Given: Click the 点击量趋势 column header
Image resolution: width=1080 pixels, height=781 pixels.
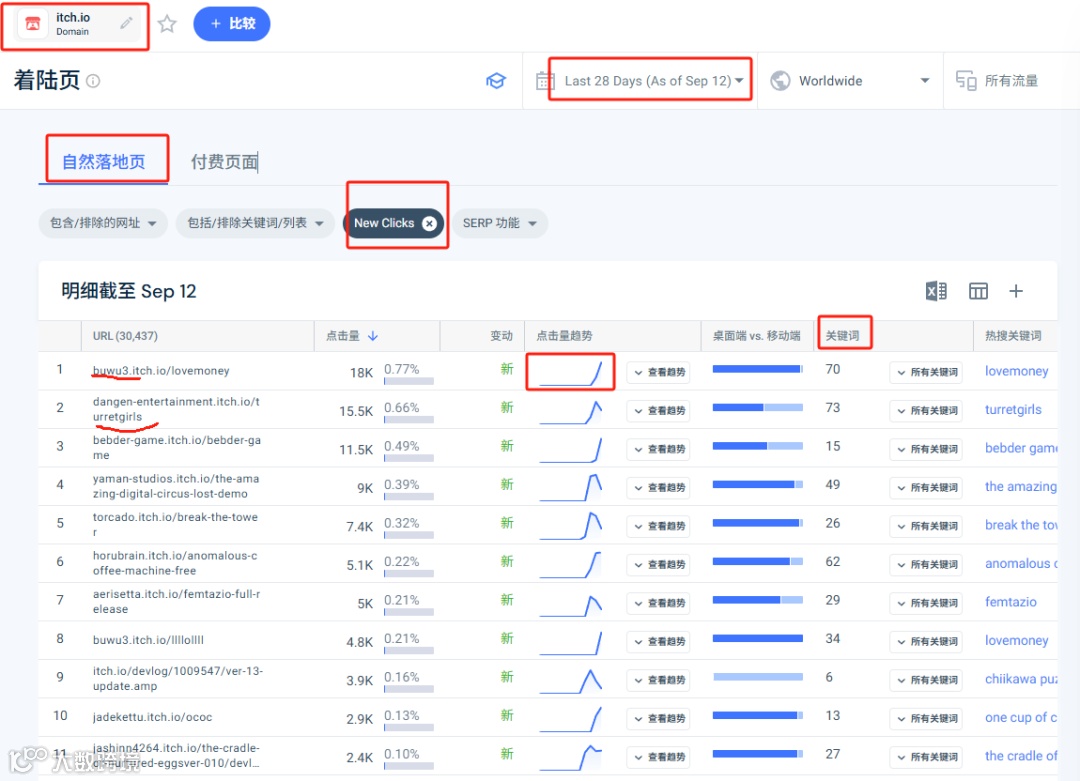Looking at the screenshot, I should click(x=564, y=336).
